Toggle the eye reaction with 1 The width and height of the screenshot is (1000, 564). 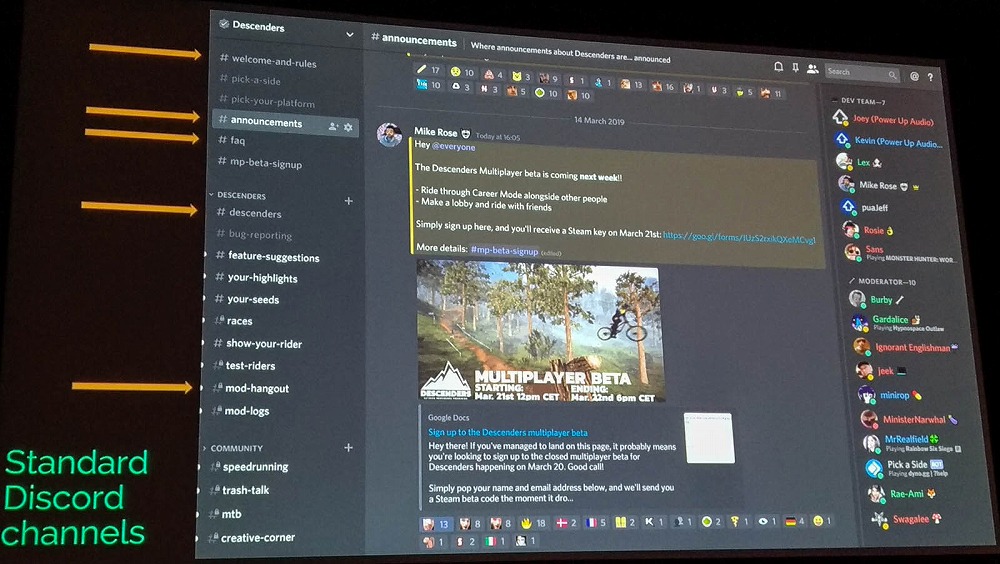[767, 521]
